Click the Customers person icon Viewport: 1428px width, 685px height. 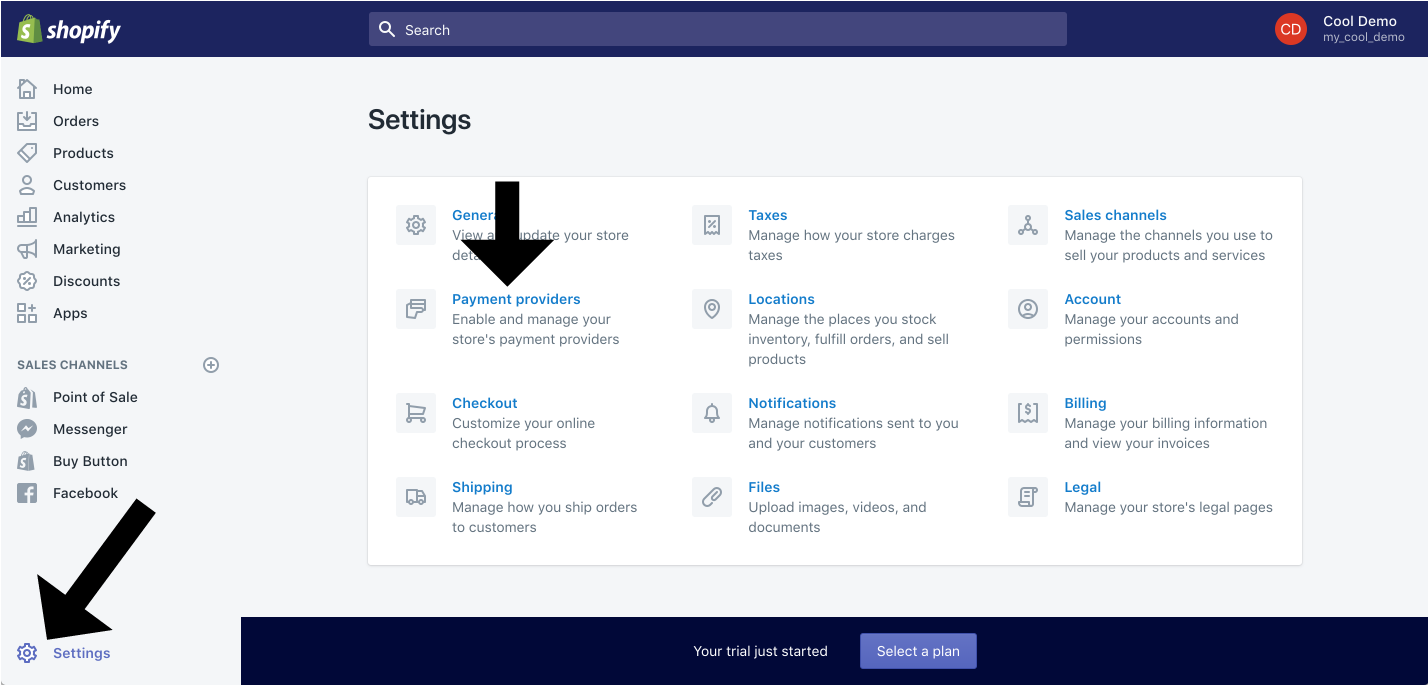(27, 185)
